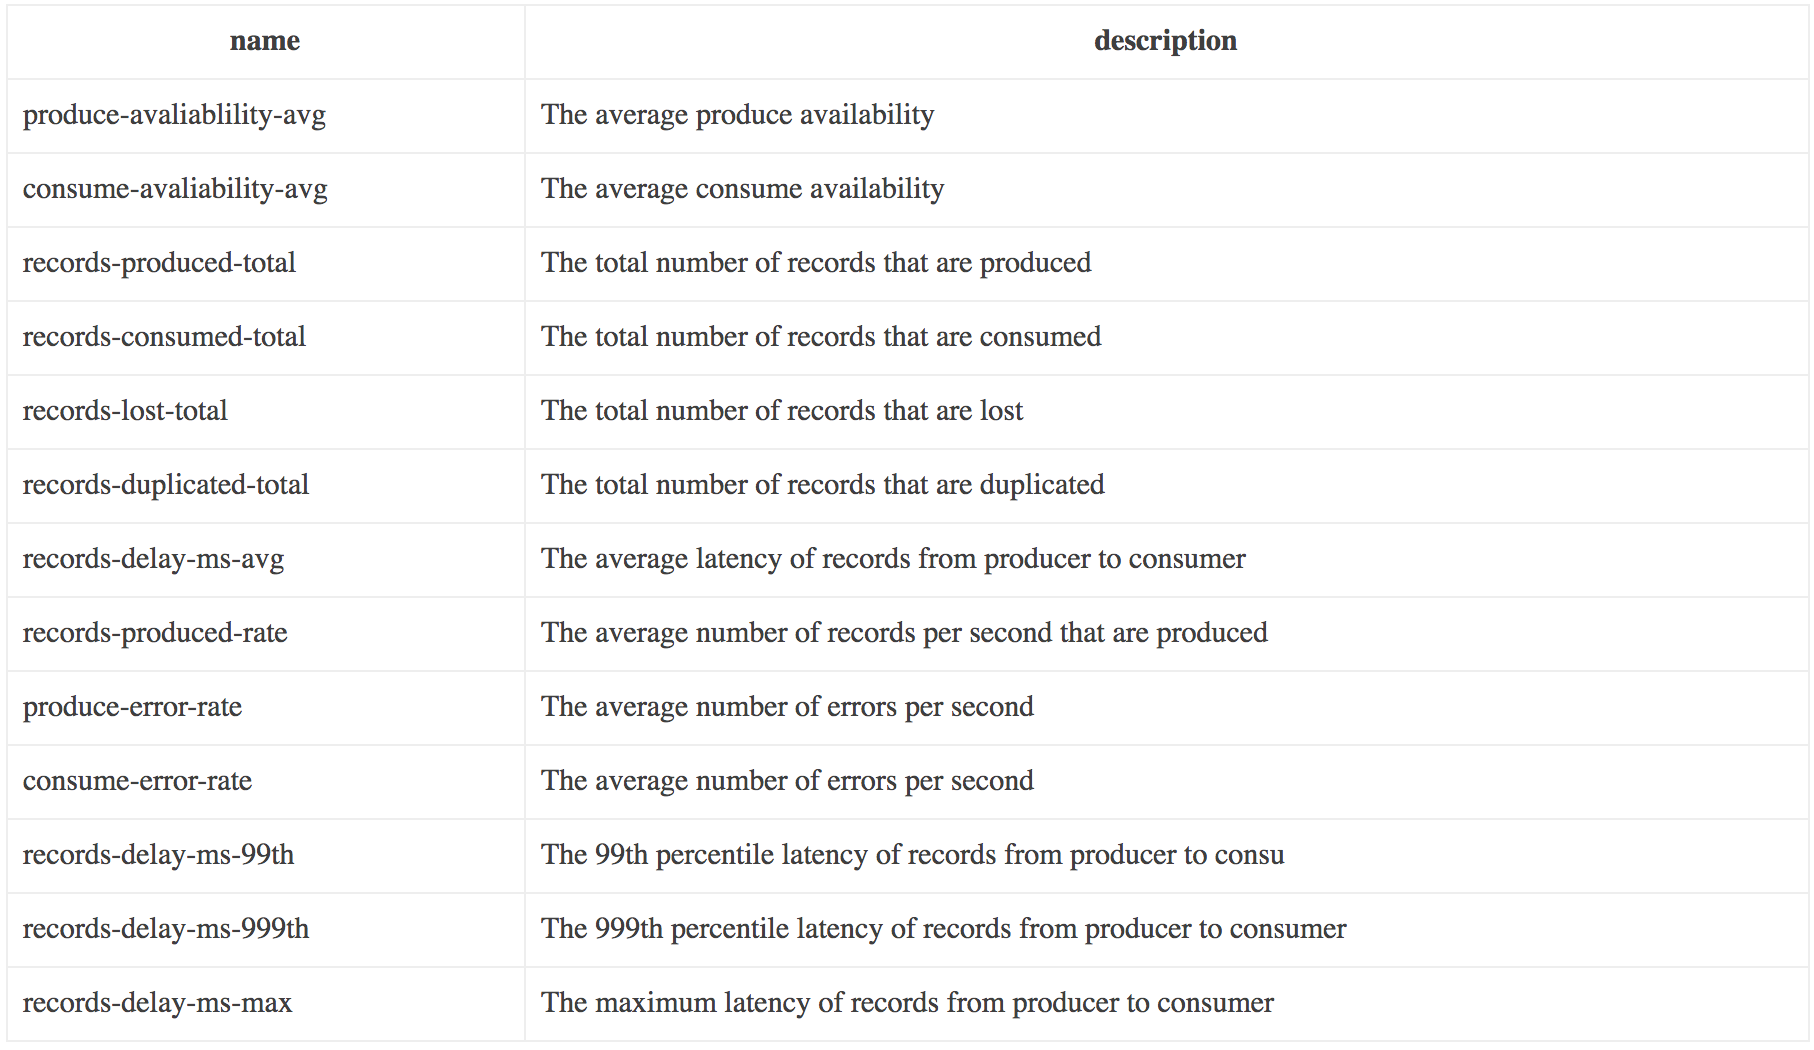Select the produce-avaliablility-avg metric name

(174, 116)
